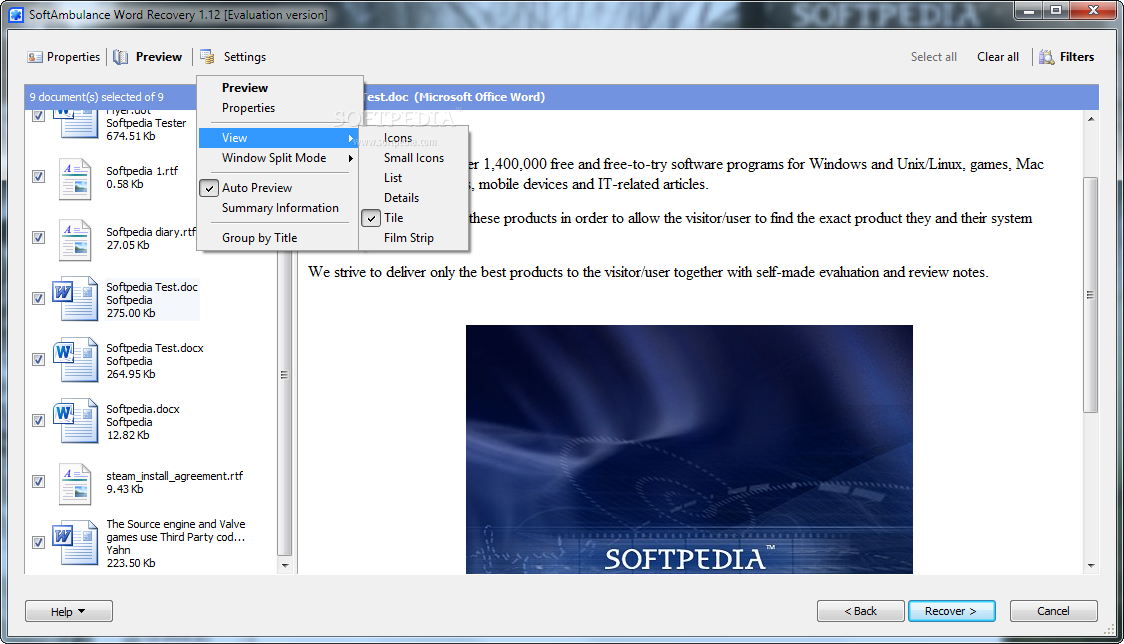Click the Softpedia 1.rtf file icon
This screenshot has height=644, width=1124.
(x=75, y=178)
